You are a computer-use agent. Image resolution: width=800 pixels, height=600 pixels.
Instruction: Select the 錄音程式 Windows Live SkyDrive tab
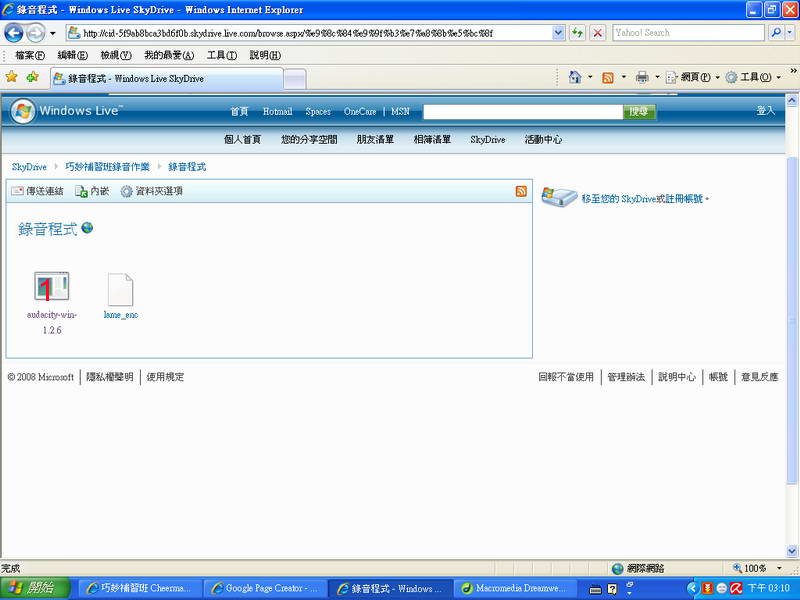[x=166, y=79]
